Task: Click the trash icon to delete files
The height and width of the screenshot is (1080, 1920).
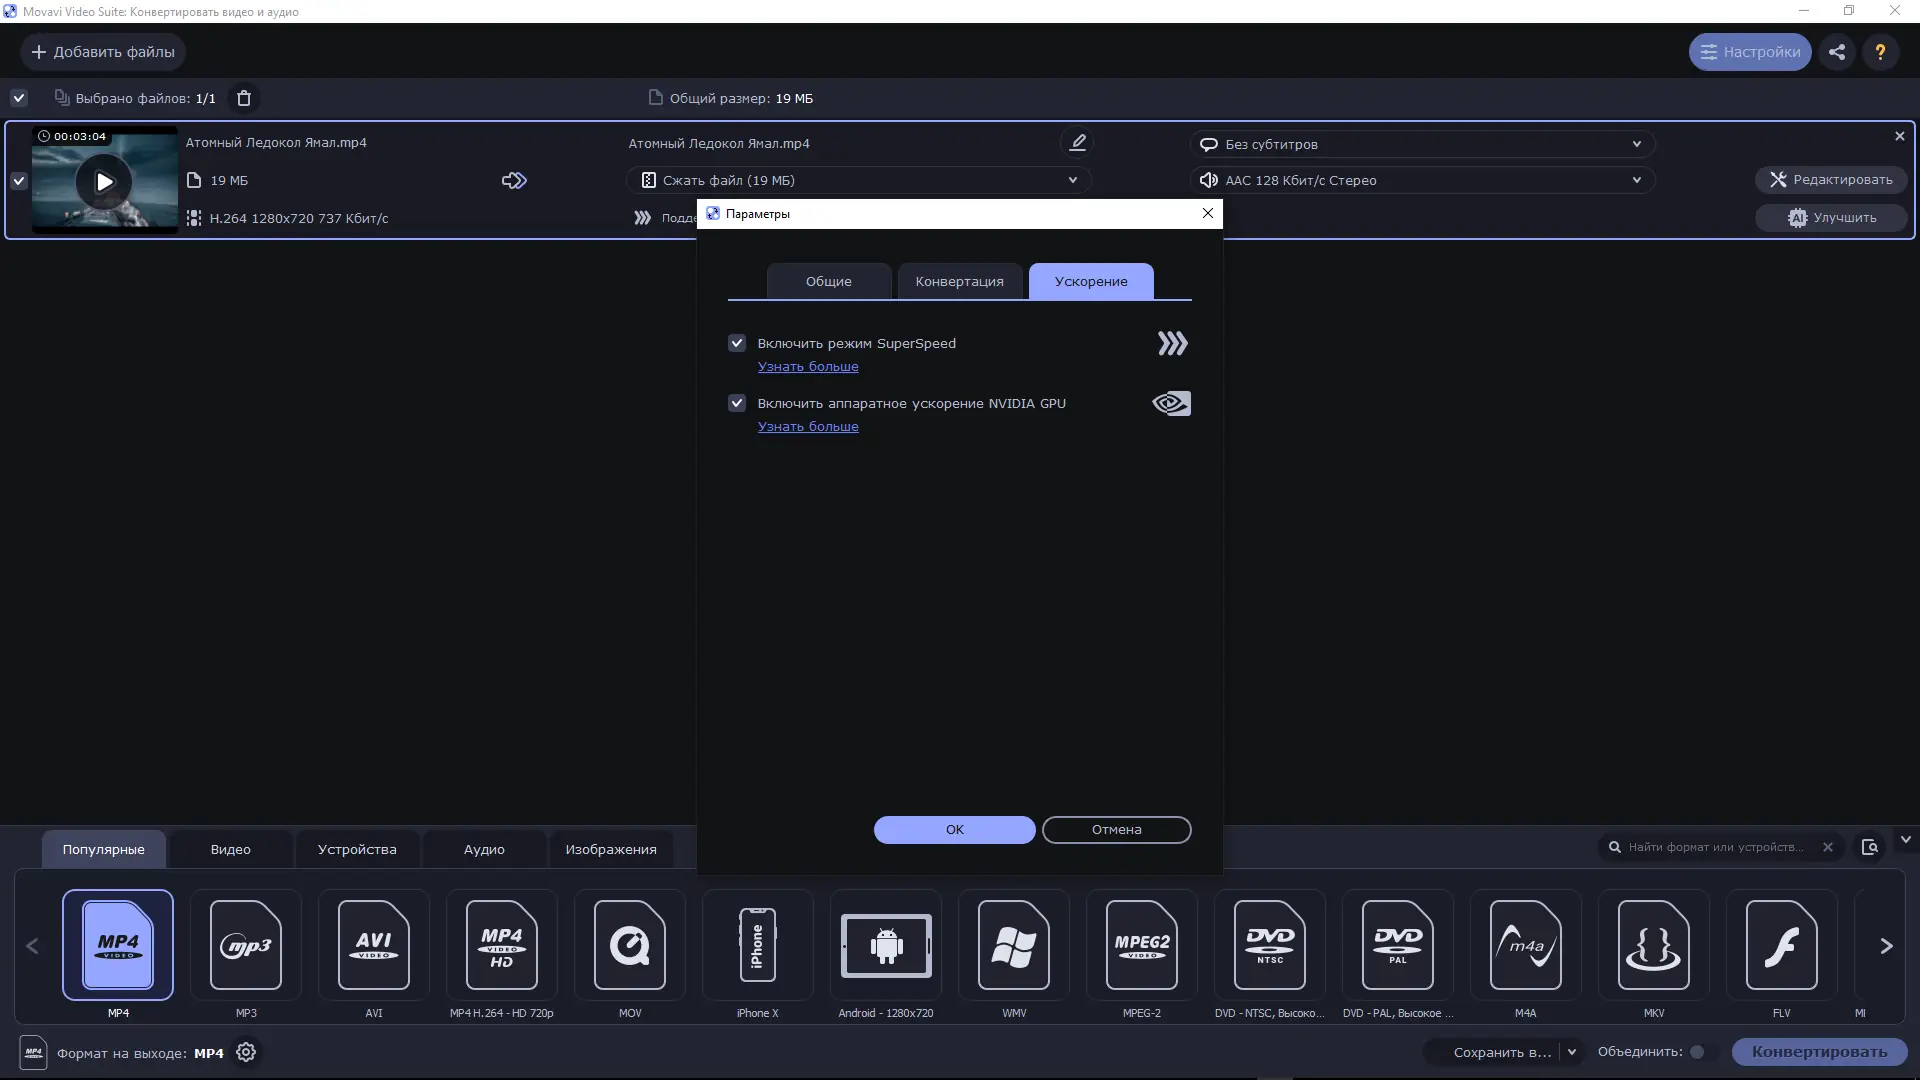Action: (x=243, y=98)
